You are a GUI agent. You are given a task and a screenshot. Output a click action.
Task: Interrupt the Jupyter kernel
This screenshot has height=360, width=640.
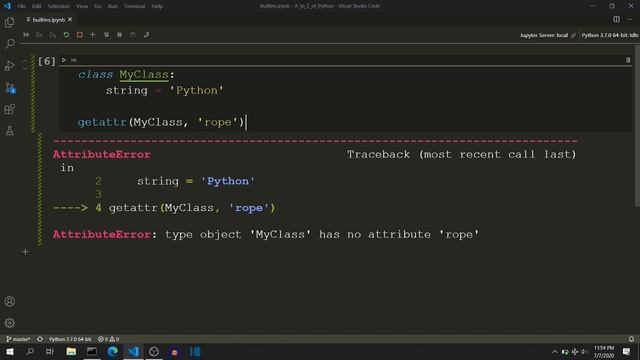[x=80, y=35]
